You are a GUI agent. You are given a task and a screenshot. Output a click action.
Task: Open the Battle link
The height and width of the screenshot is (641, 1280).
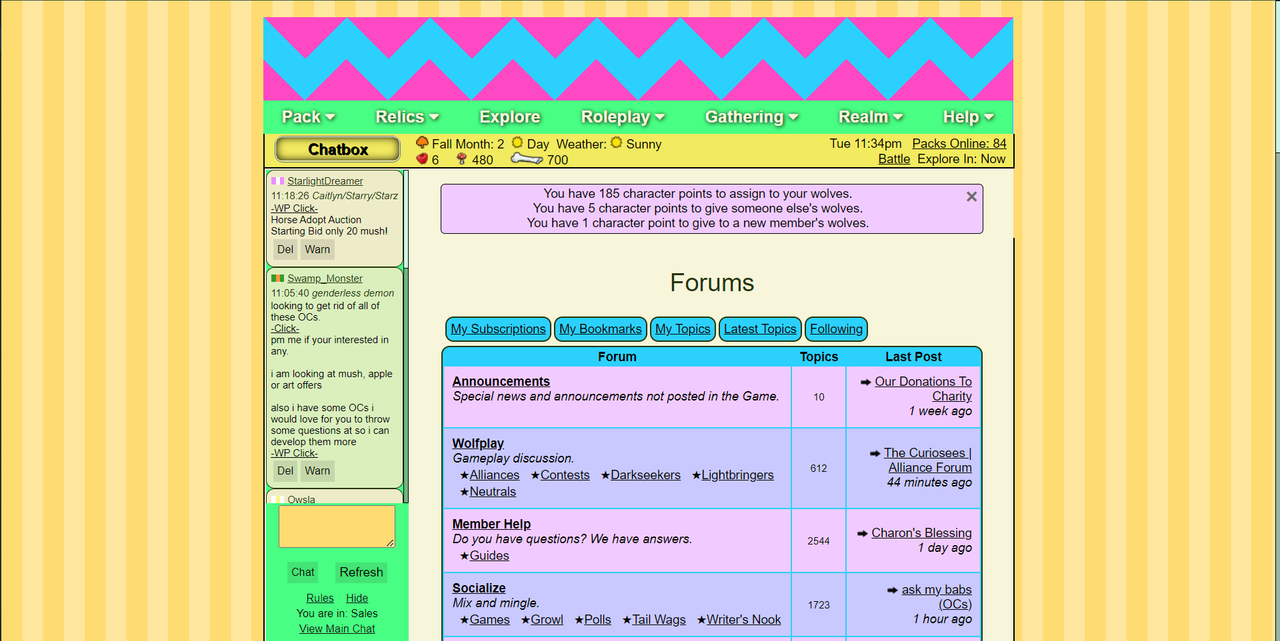tap(894, 159)
